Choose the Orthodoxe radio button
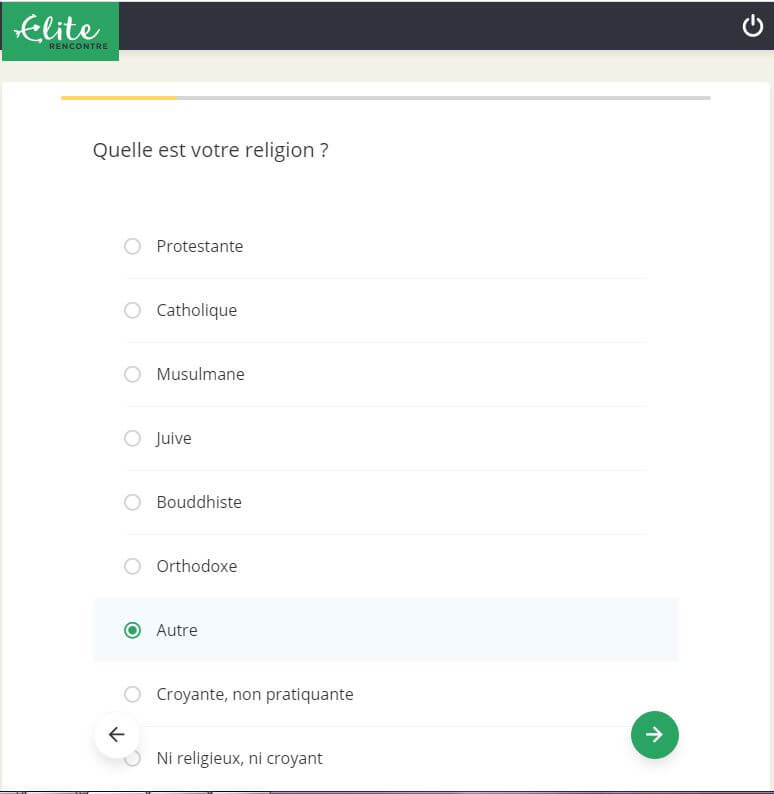Screen dimensions: 774x794 132,566
